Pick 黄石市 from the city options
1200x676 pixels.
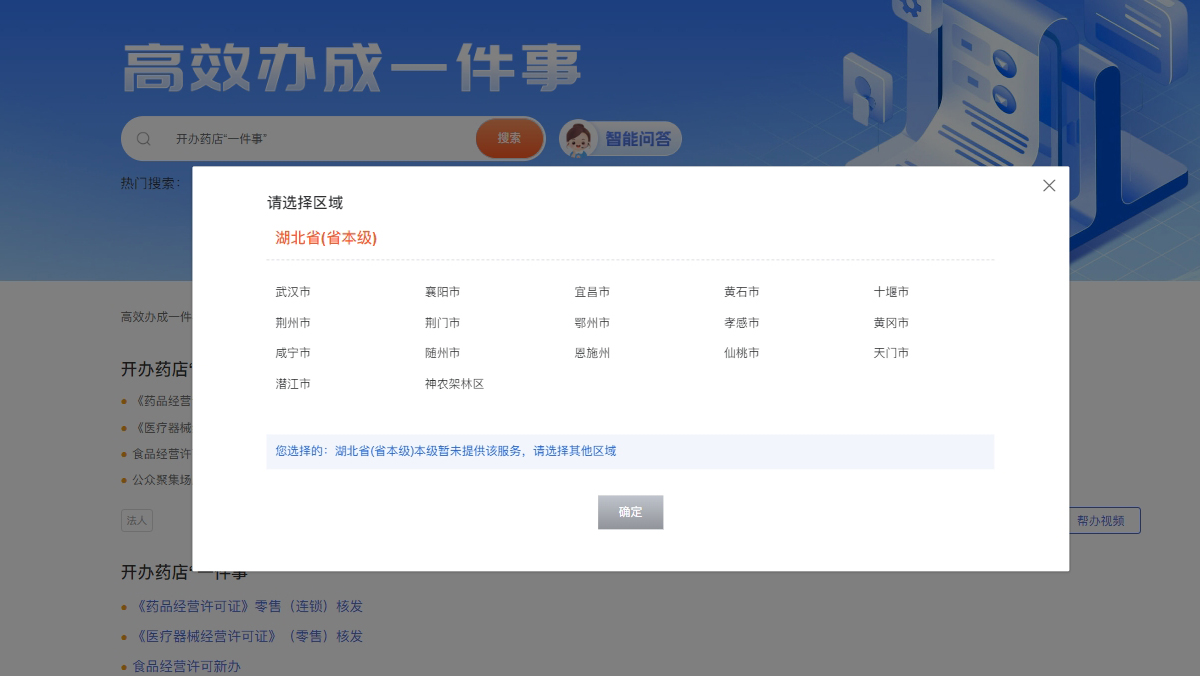pos(741,292)
